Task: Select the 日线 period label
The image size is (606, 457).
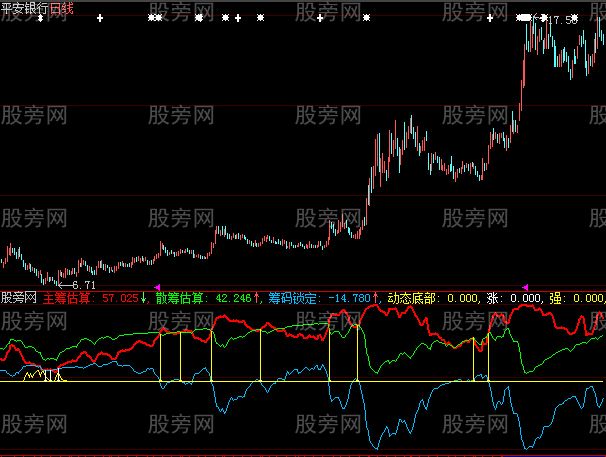Action: click(61, 8)
